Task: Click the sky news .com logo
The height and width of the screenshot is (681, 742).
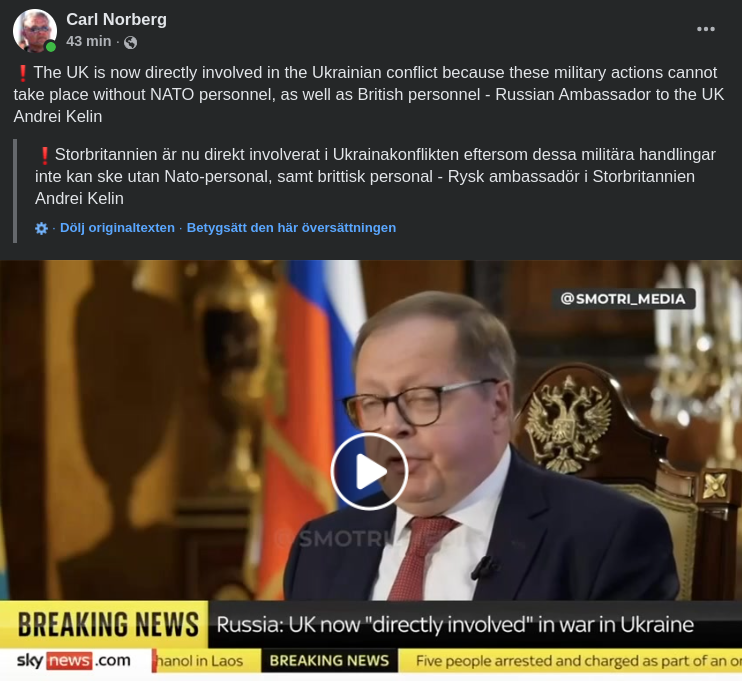Action: [74, 660]
